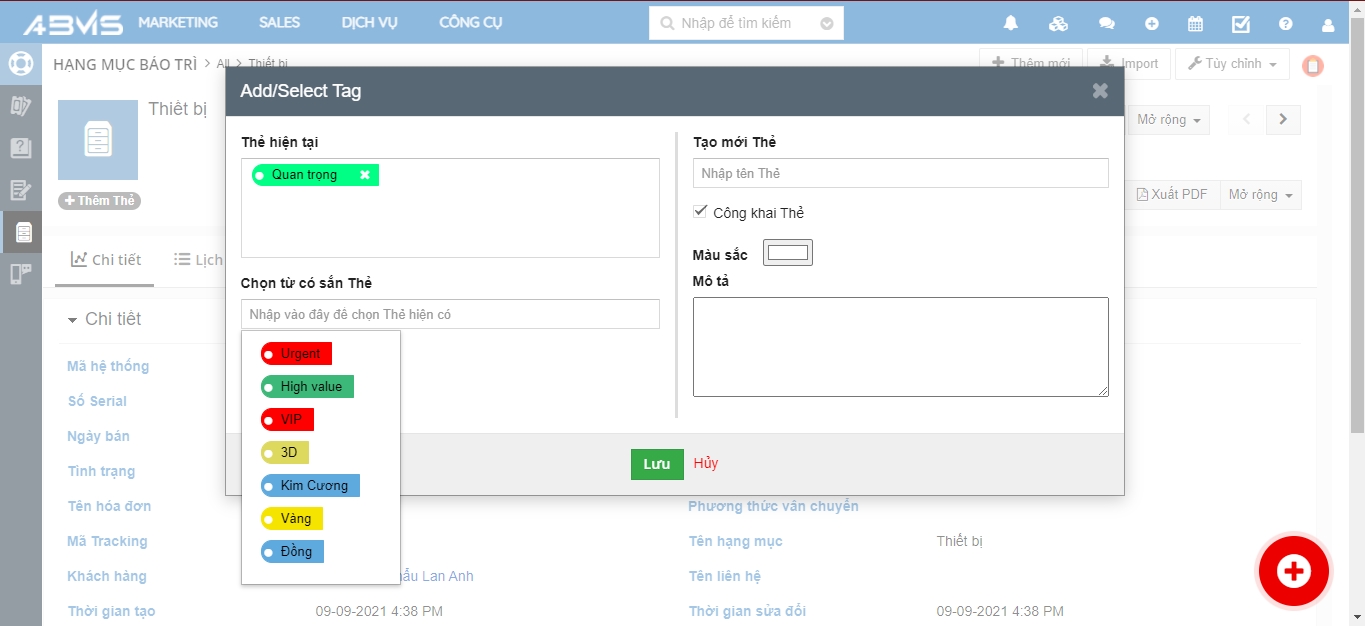
Task: Click the quick create plus icon
Action: pos(1152,23)
